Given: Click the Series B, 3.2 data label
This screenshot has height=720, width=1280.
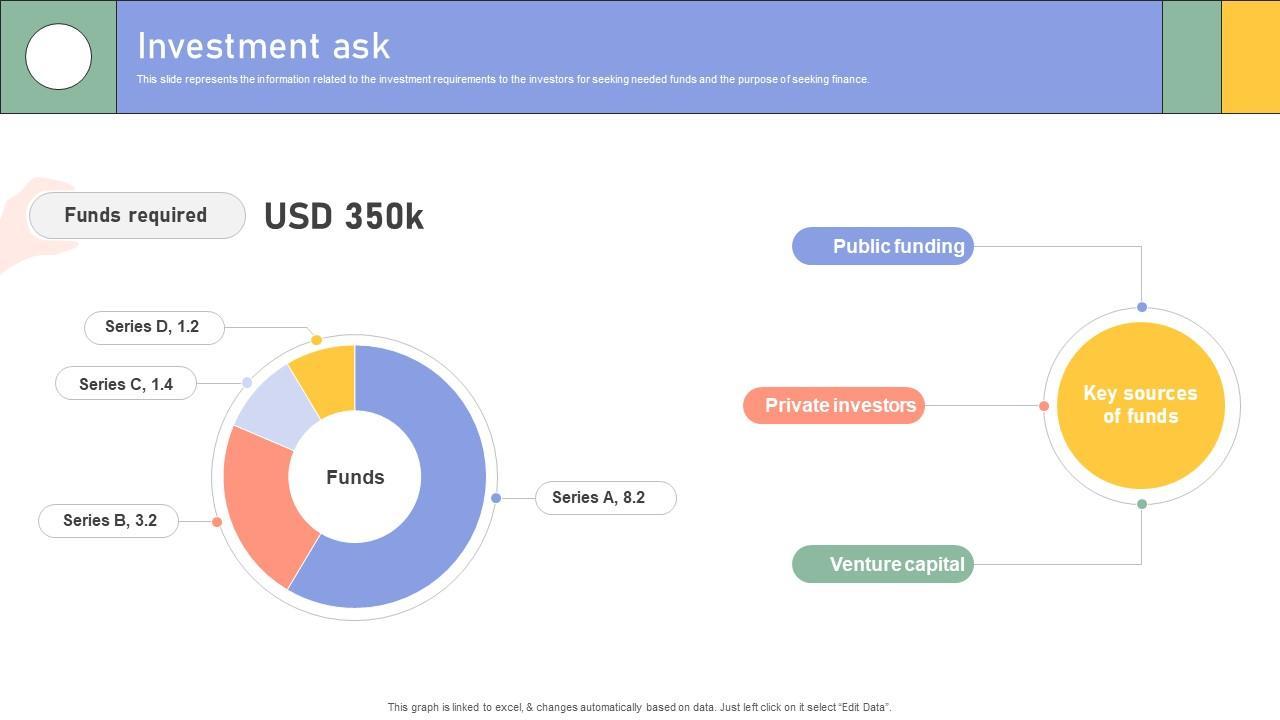Looking at the screenshot, I should 109,521.
